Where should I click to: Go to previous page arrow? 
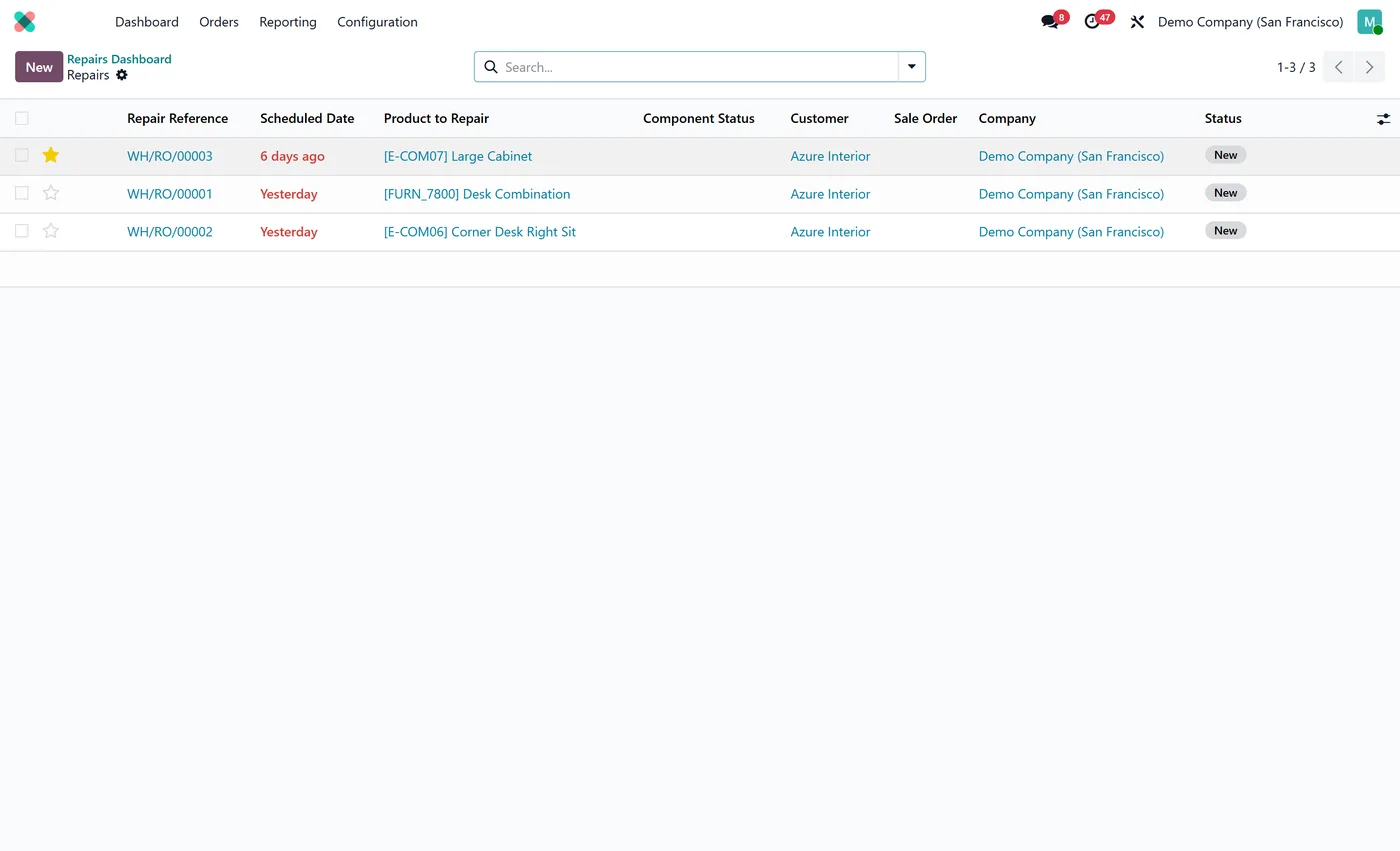click(1338, 67)
